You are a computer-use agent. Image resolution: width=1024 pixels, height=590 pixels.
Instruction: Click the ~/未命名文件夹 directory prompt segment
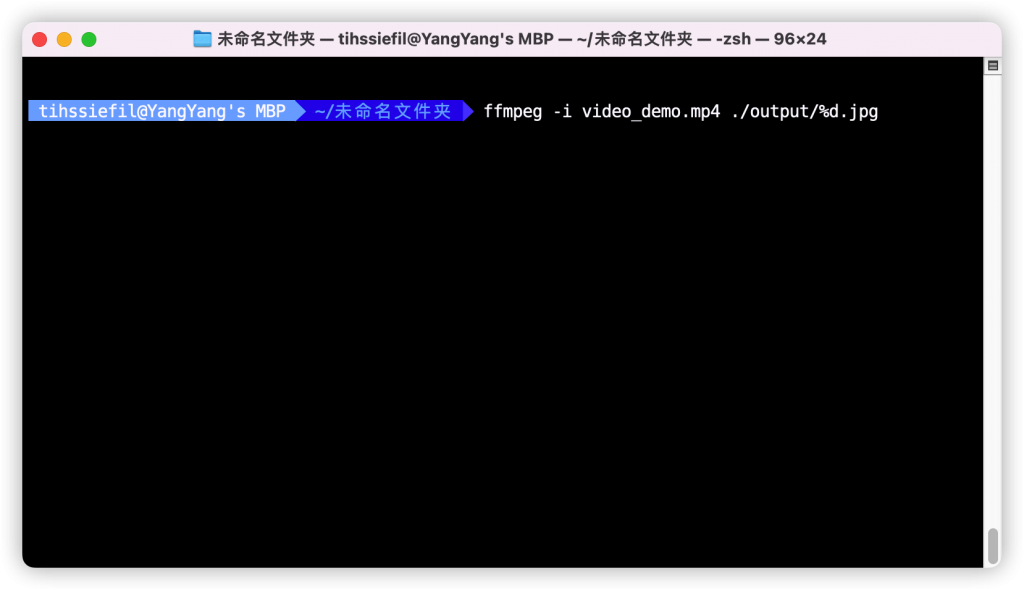[383, 111]
